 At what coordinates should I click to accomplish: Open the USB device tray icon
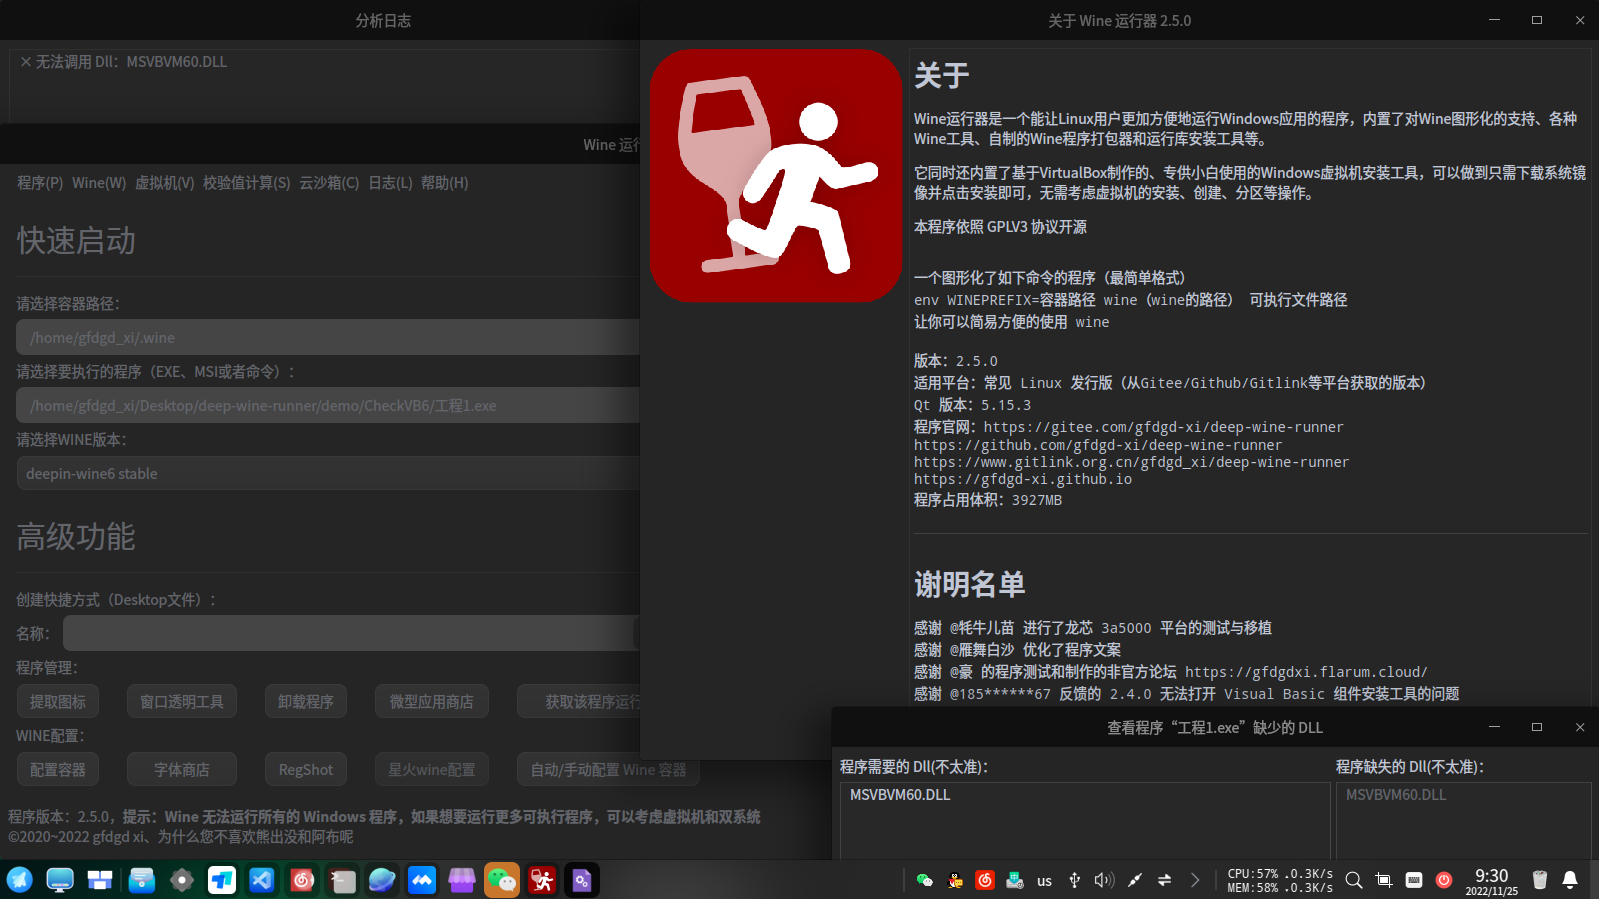pos(1075,880)
